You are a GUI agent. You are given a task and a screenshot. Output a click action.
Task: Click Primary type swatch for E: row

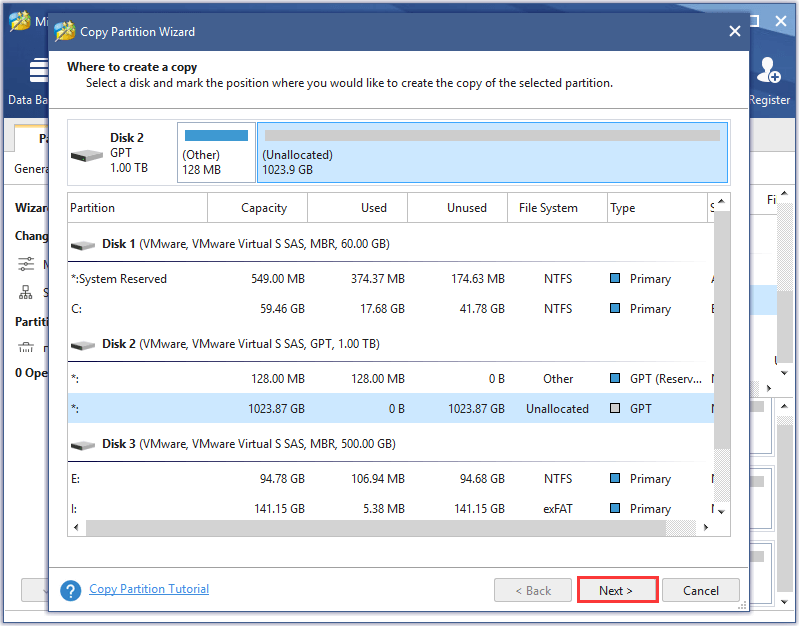tap(615, 478)
